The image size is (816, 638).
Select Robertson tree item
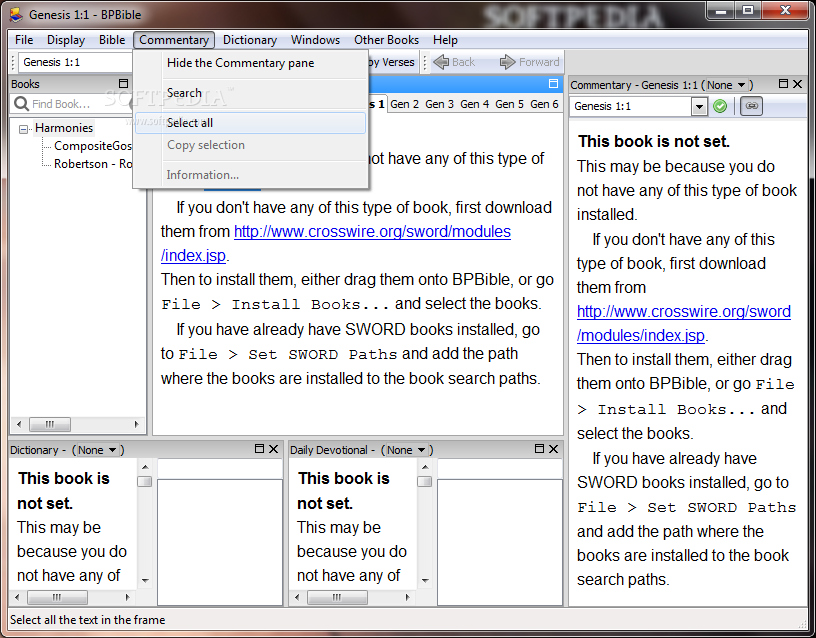coord(93,164)
